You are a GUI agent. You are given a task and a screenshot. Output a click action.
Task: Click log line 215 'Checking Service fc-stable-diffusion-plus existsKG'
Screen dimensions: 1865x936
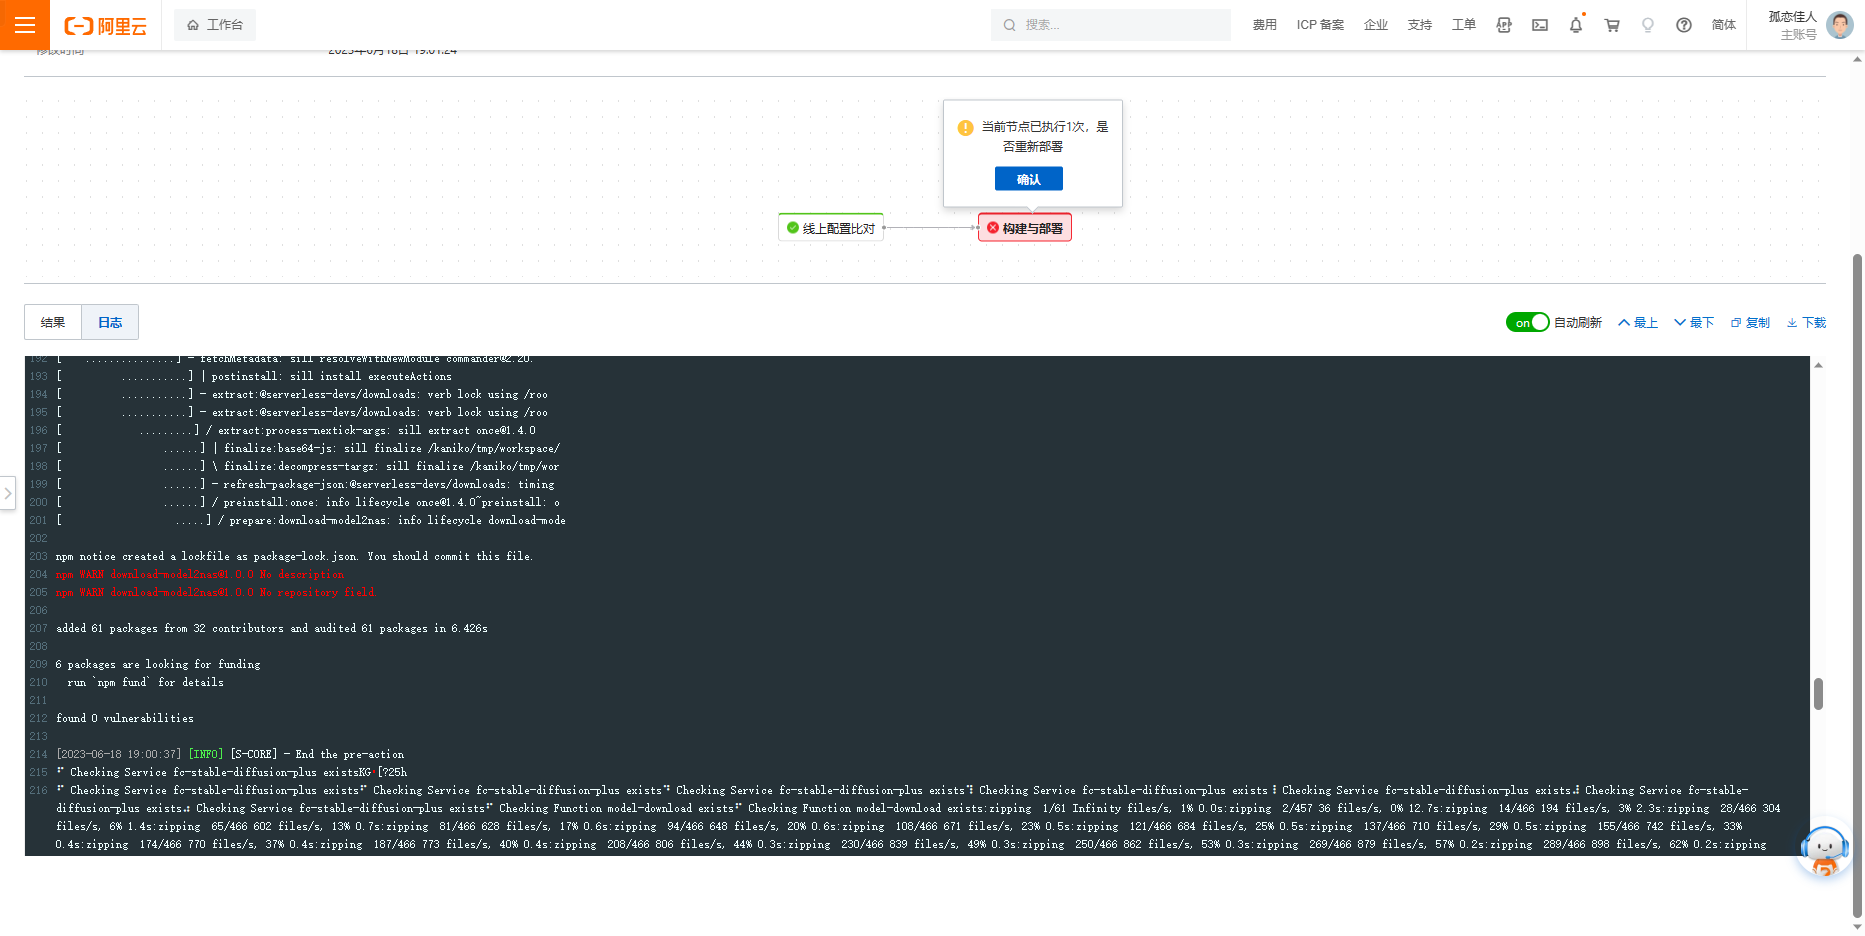point(232,772)
